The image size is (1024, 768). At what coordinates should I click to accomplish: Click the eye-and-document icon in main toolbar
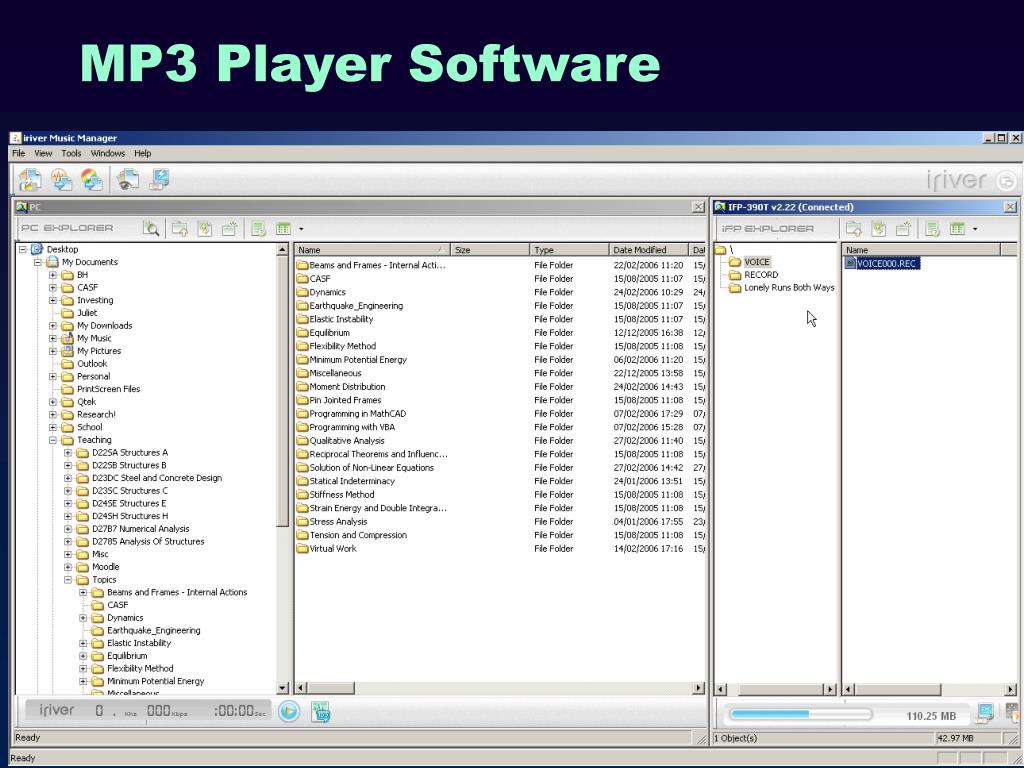pos(128,180)
